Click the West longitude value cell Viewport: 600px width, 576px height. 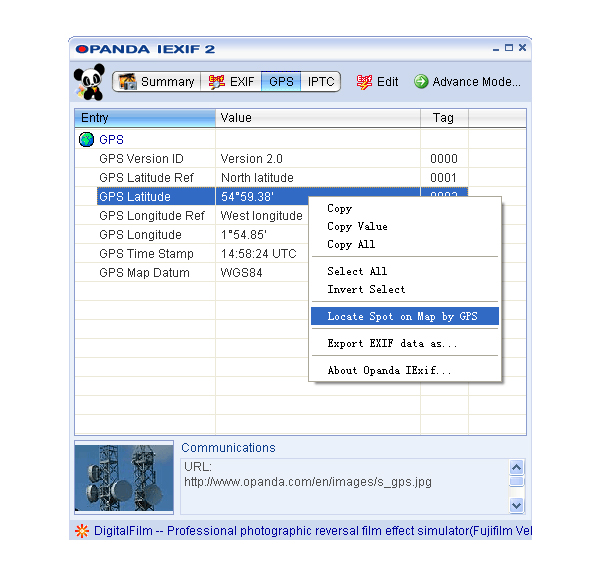(261, 215)
